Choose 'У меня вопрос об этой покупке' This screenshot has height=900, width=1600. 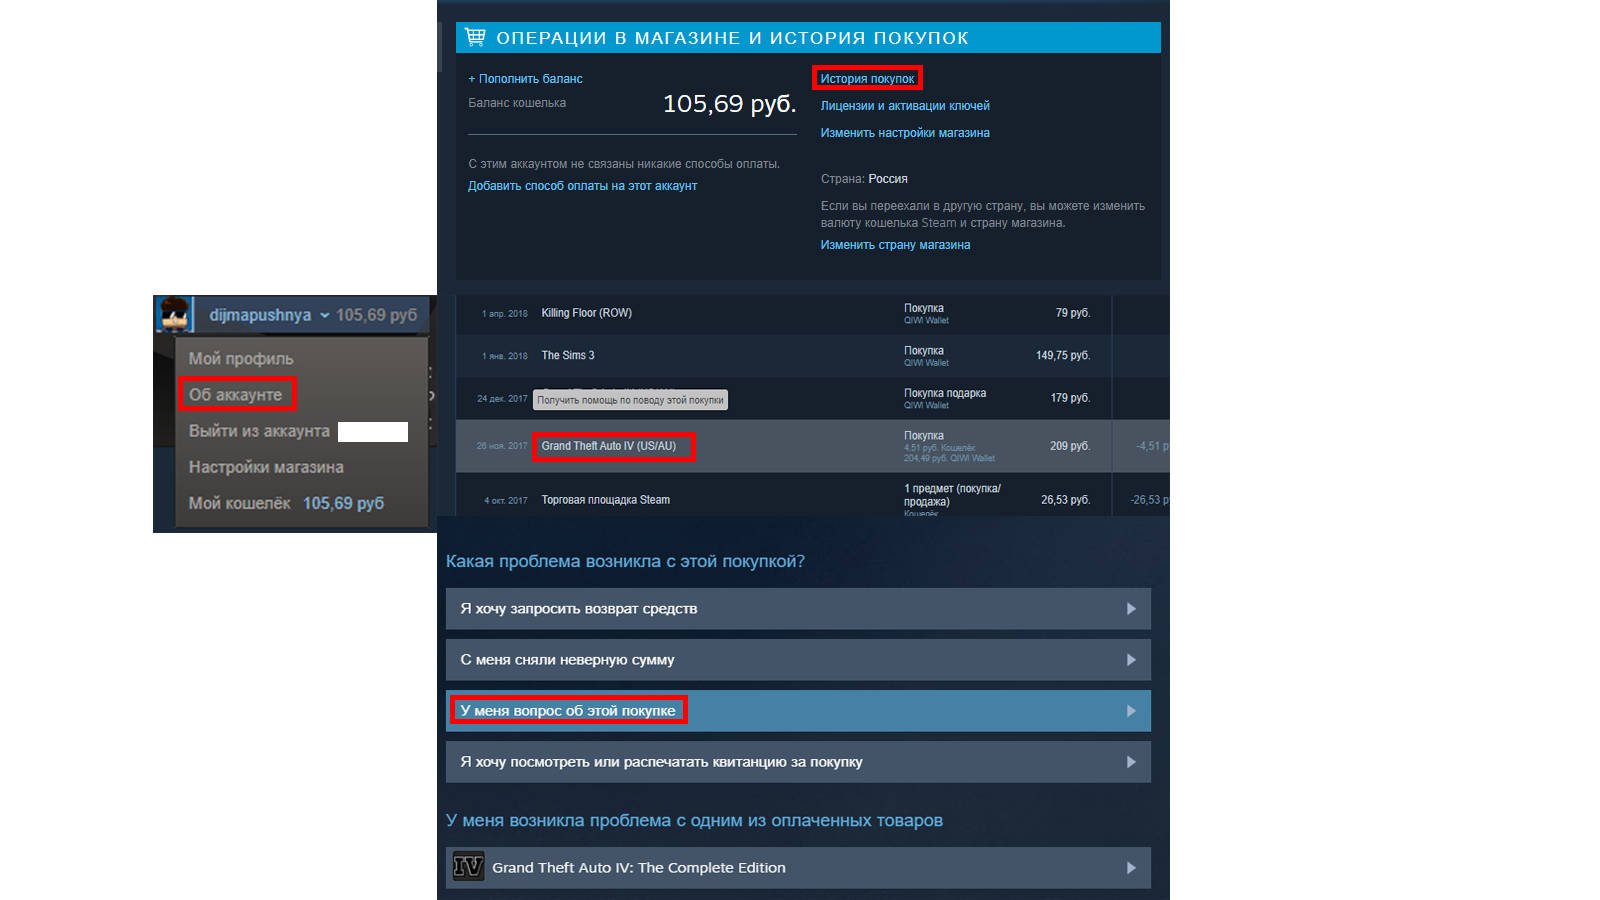(x=798, y=710)
